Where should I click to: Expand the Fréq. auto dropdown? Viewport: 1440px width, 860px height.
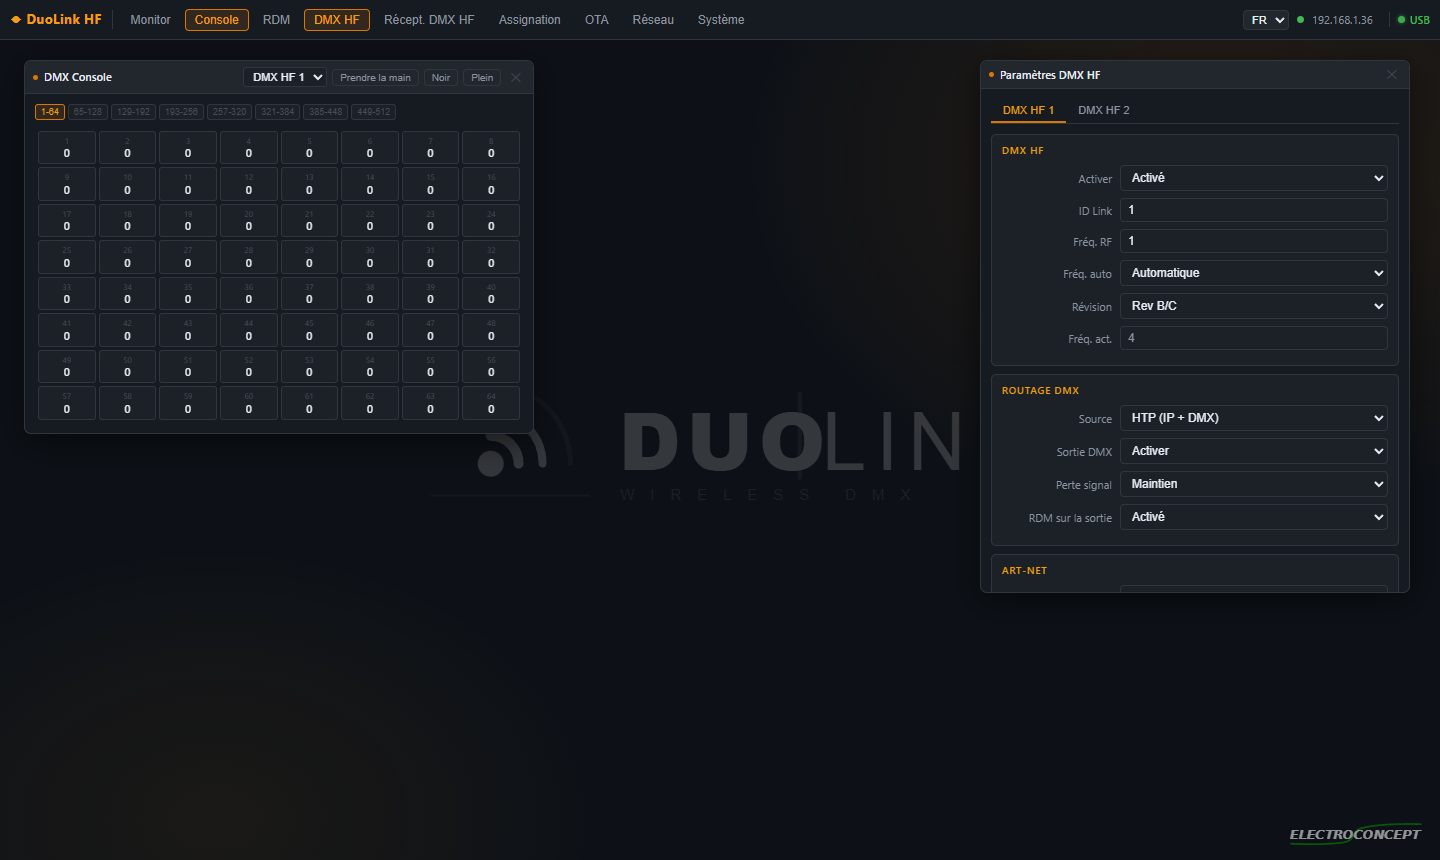coord(1254,273)
